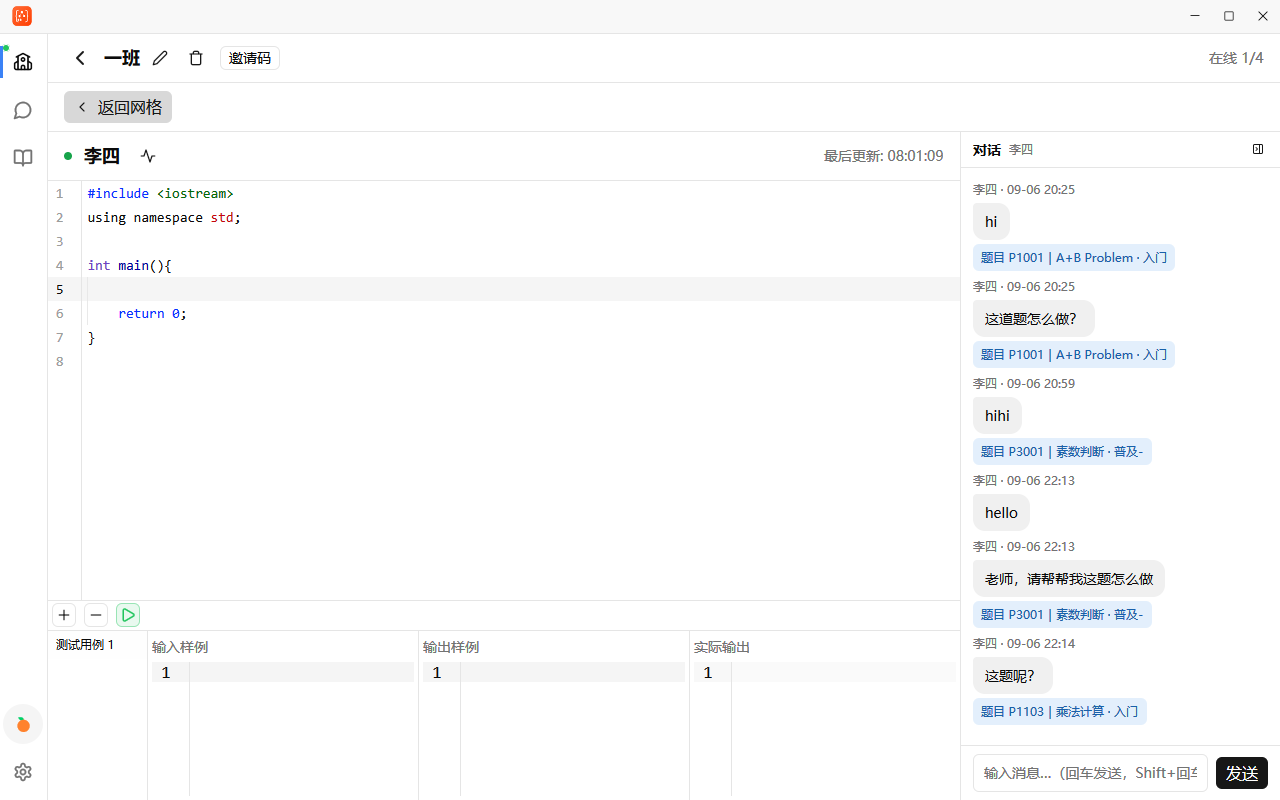Click the "这题呢?" chat message
Screen dimensions: 1280x800
point(1012,676)
